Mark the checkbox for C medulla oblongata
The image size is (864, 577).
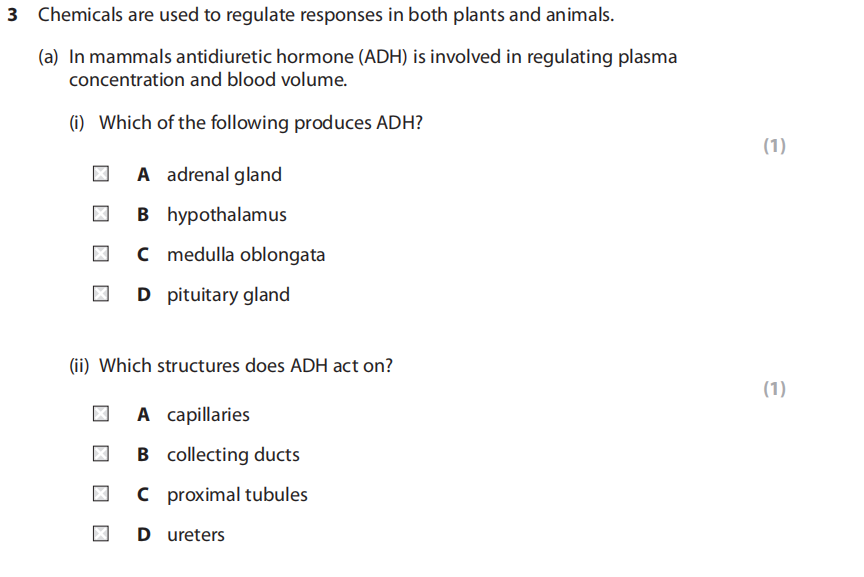[101, 255]
